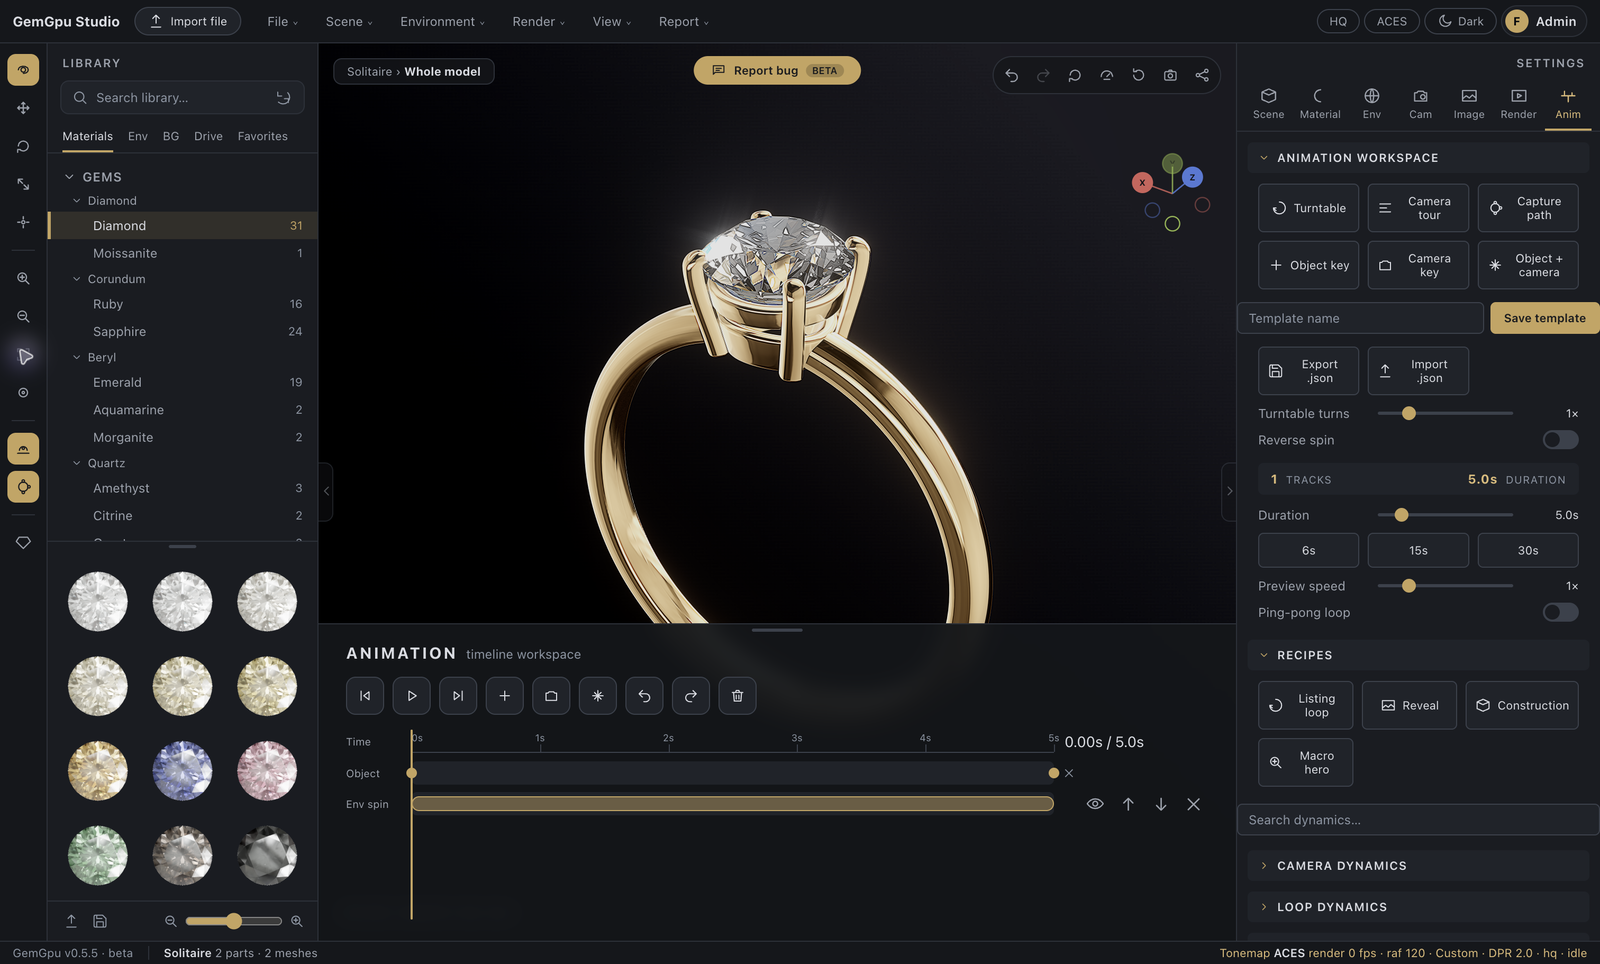This screenshot has height=964, width=1600.
Task: Collapse the GEMS tree section
Action: coord(70,177)
